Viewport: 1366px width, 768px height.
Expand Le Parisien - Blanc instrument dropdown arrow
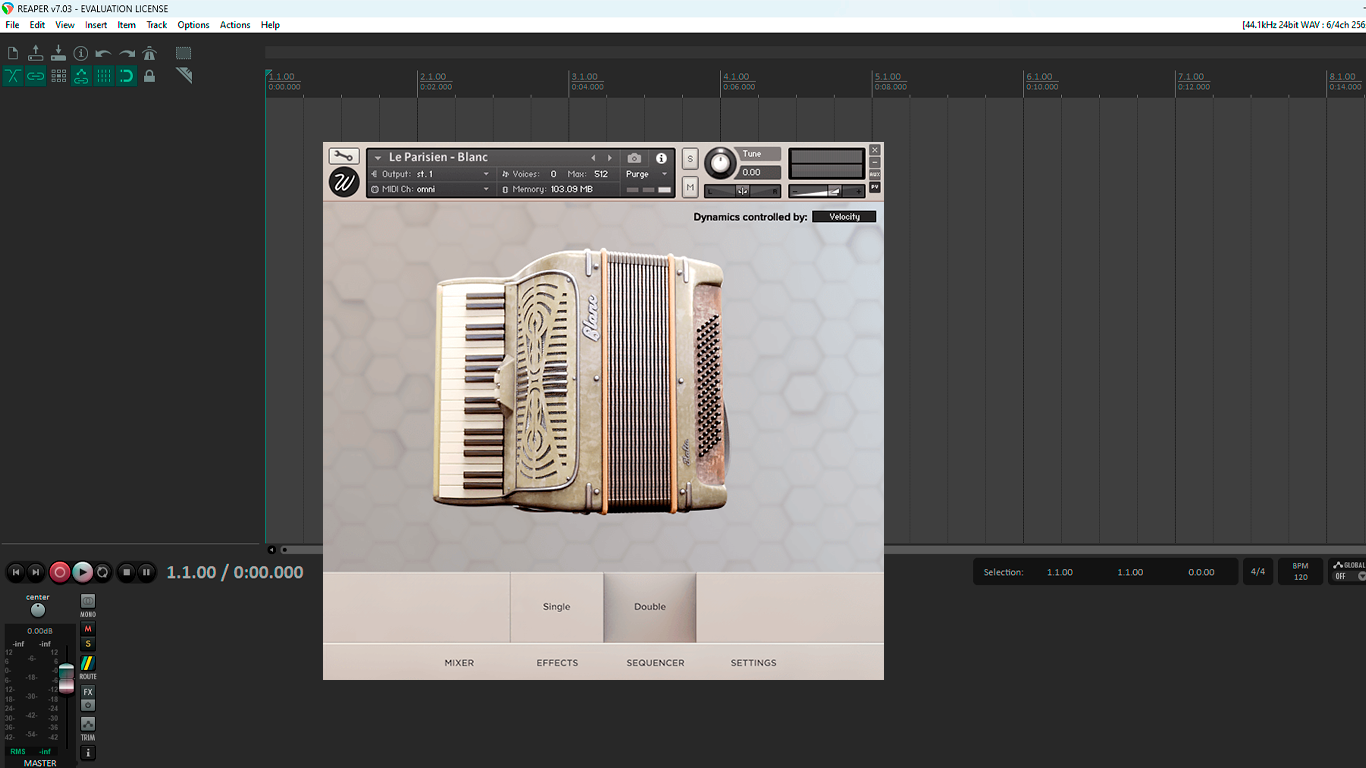coord(378,158)
